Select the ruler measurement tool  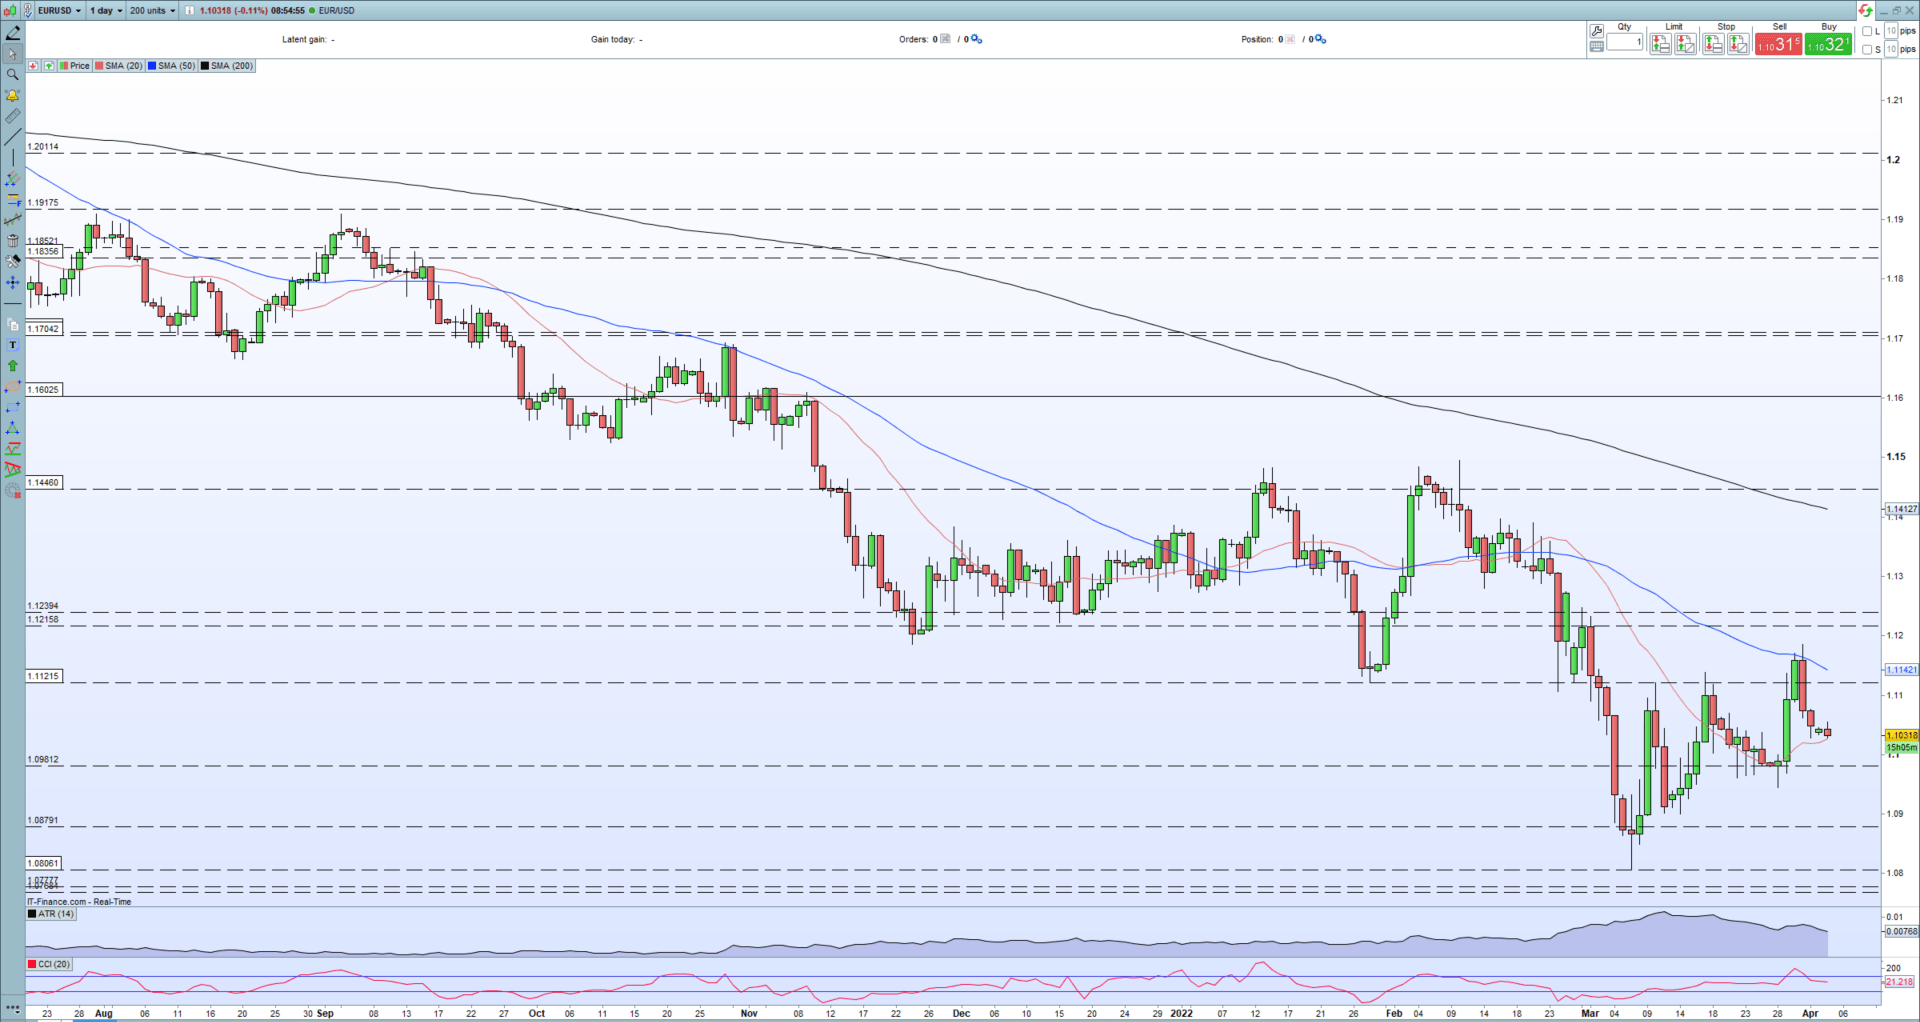coord(13,116)
